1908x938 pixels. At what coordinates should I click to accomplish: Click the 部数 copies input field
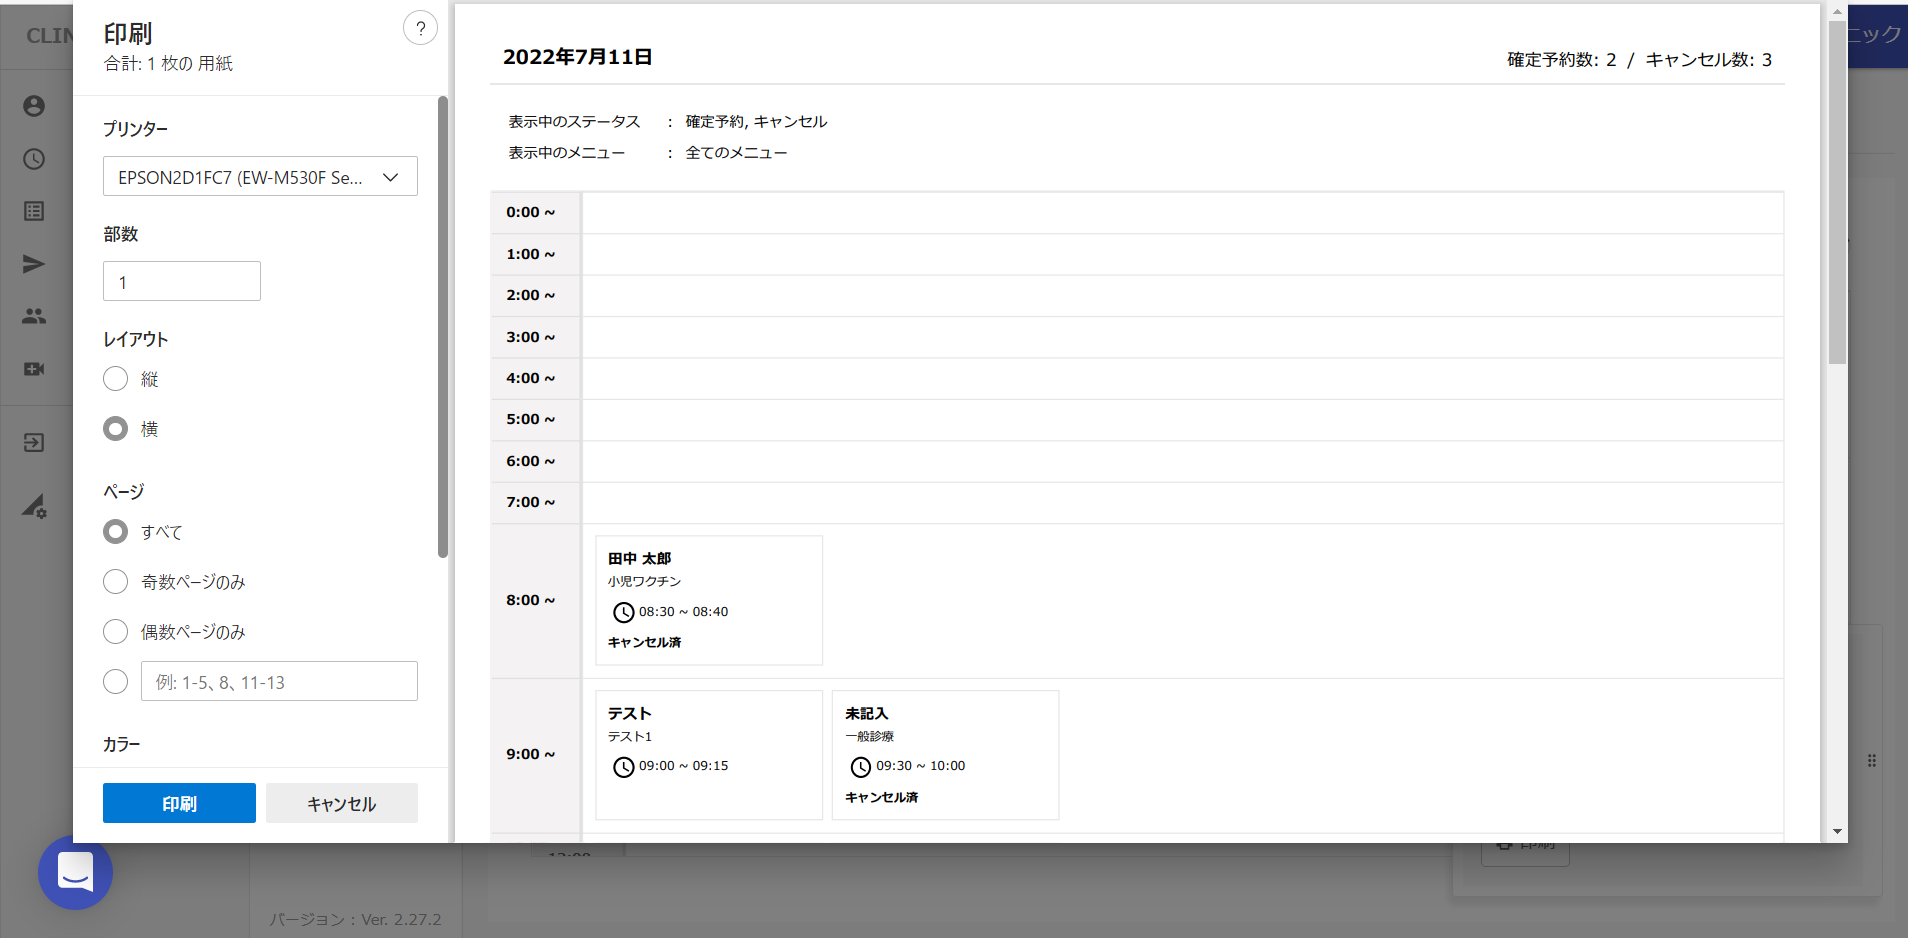(182, 282)
